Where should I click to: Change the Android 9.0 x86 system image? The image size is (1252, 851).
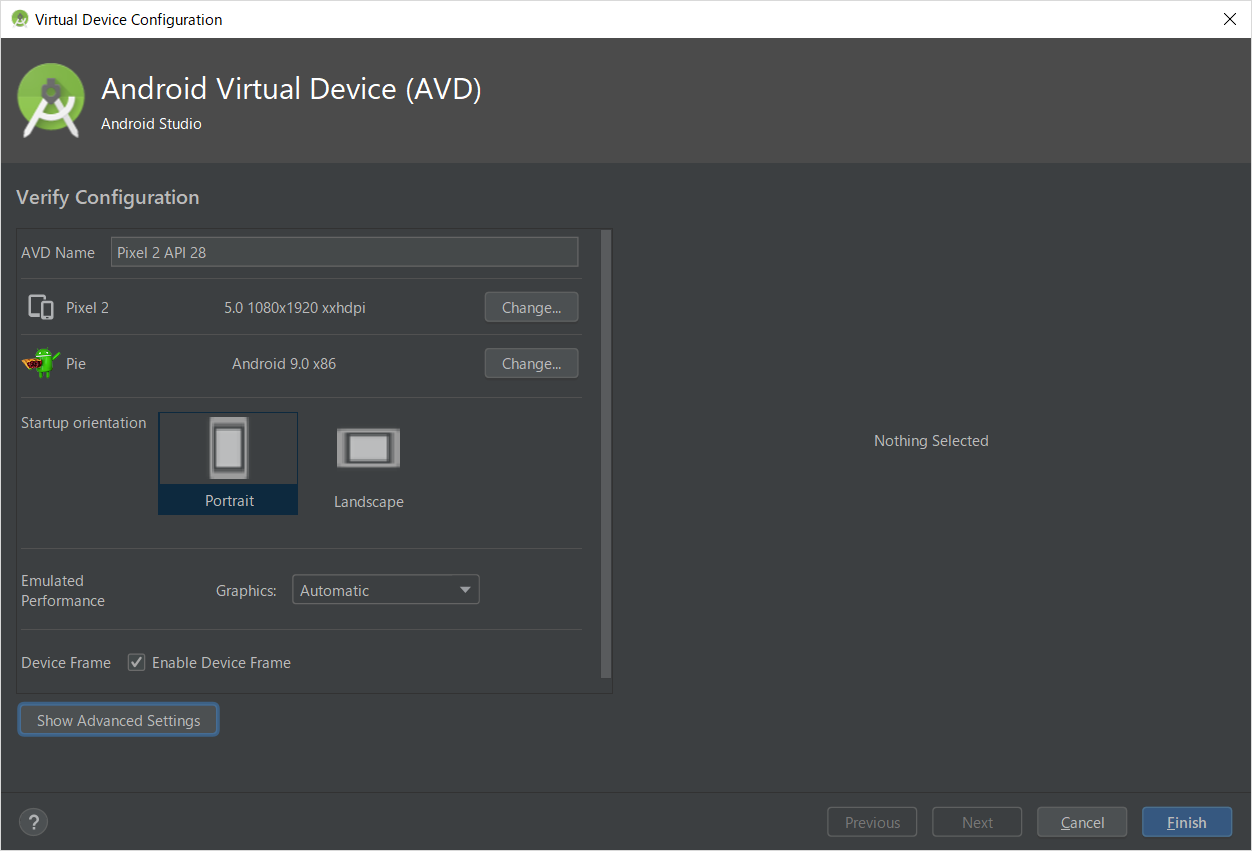pos(531,363)
